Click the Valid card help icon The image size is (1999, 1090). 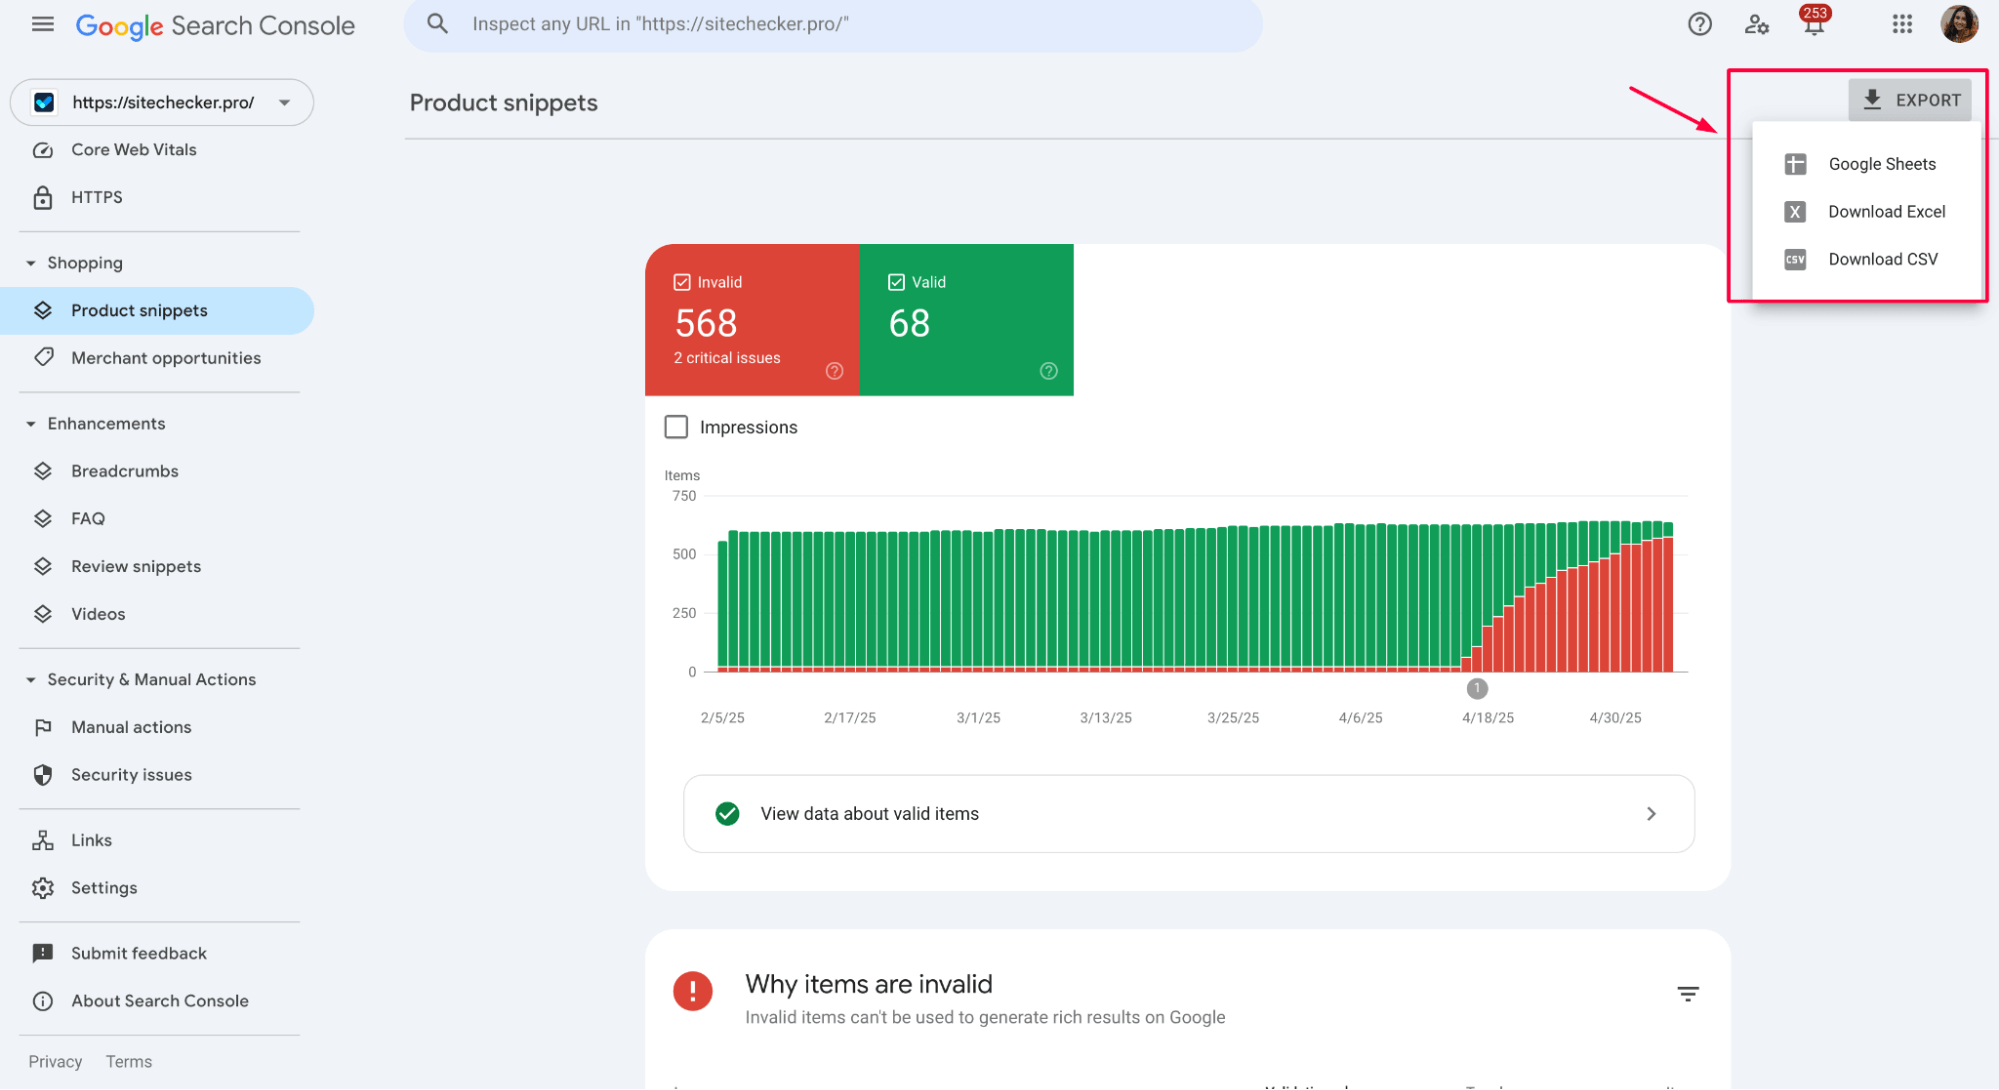pyautogui.click(x=1048, y=371)
